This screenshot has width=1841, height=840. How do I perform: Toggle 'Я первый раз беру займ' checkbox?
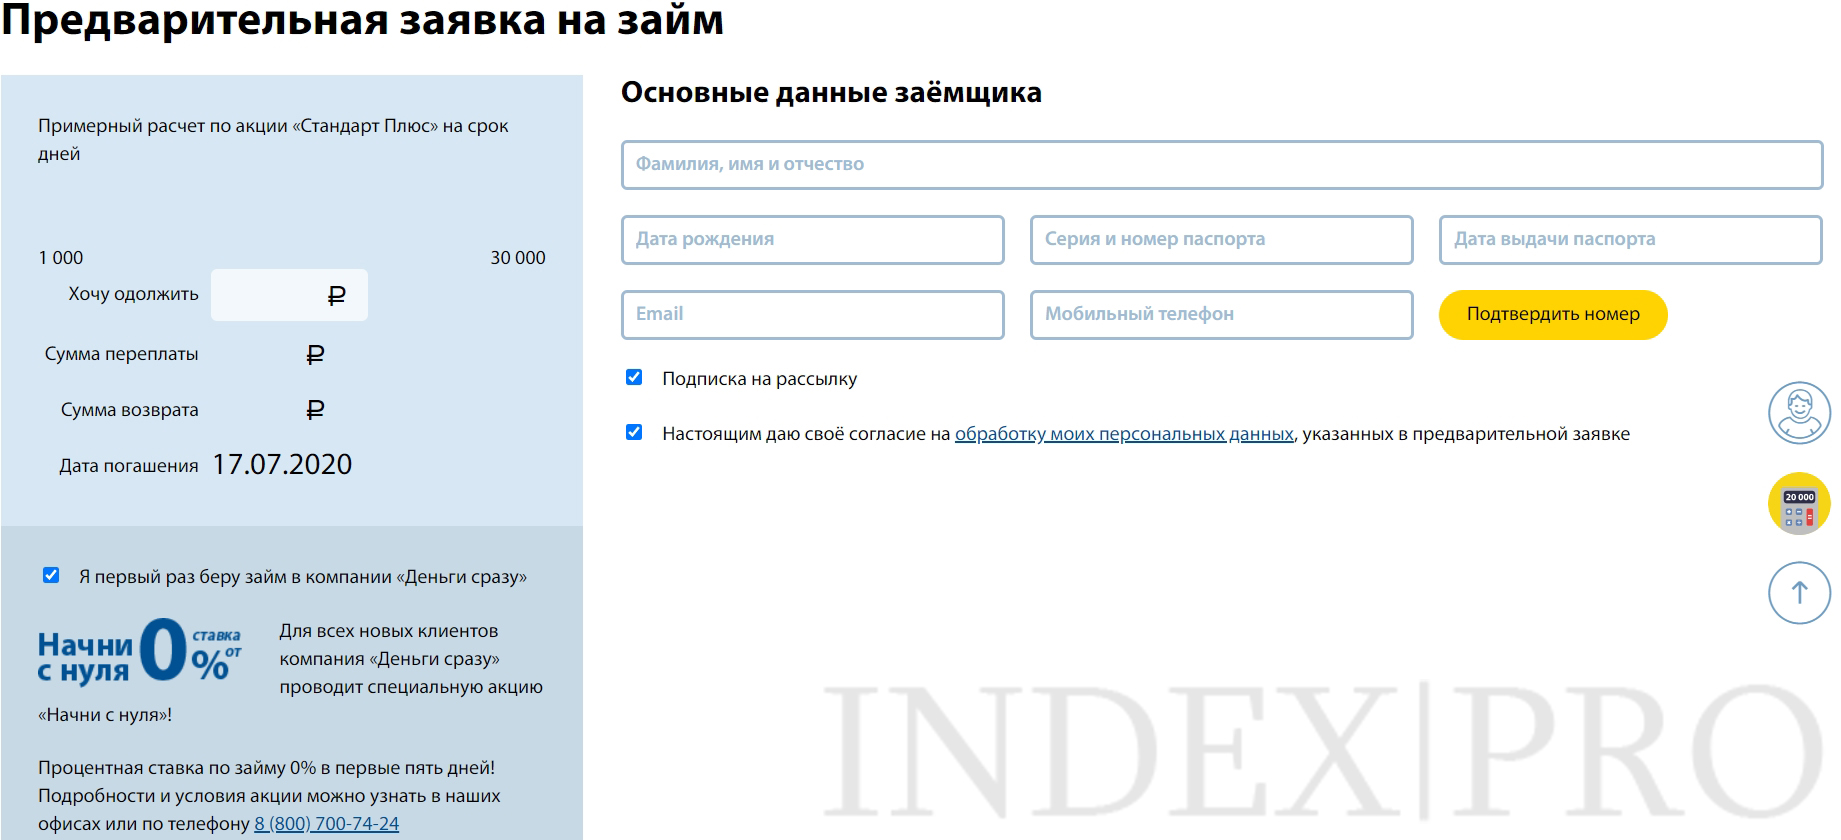tap(51, 575)
